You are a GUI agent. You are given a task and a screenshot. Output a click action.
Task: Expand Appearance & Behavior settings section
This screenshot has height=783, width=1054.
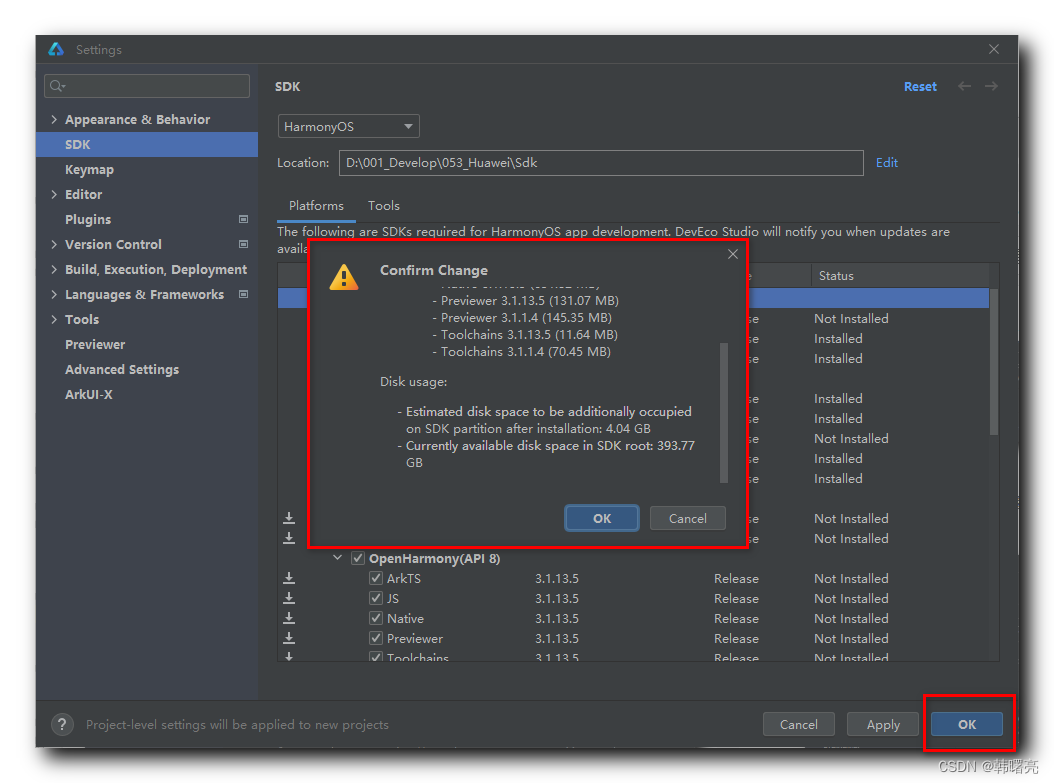54,120
